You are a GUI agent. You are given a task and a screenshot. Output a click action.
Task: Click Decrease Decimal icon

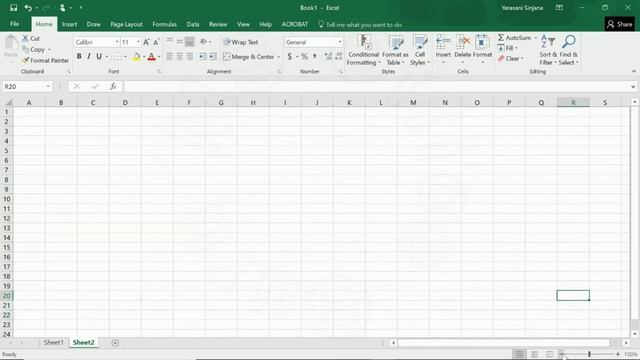pyautogui.click(x=338, y=57)
